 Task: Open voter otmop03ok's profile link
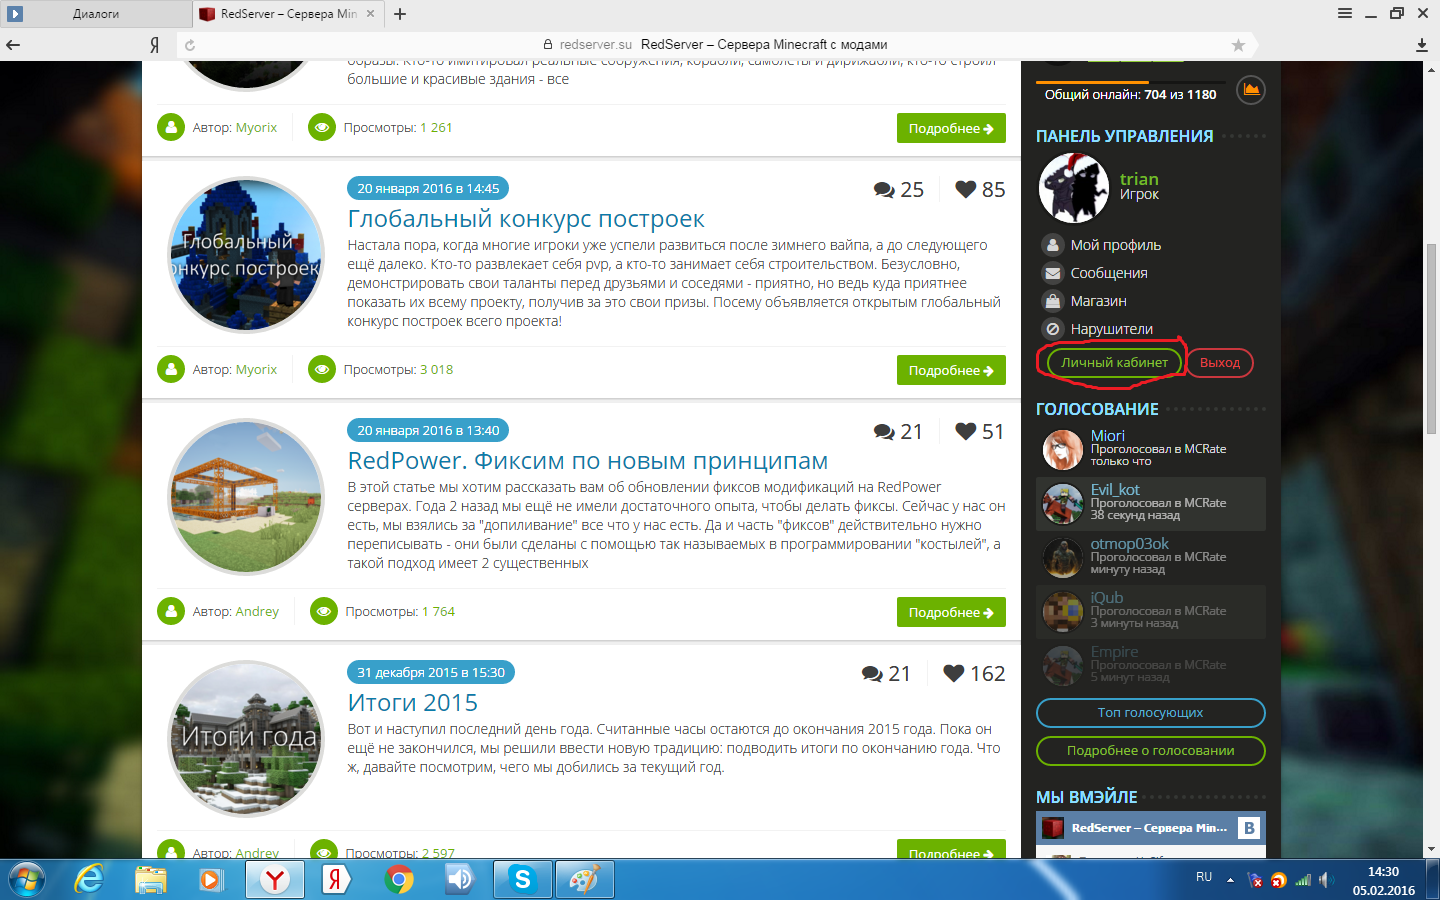pyautogui.click(x=1130, y=544)
